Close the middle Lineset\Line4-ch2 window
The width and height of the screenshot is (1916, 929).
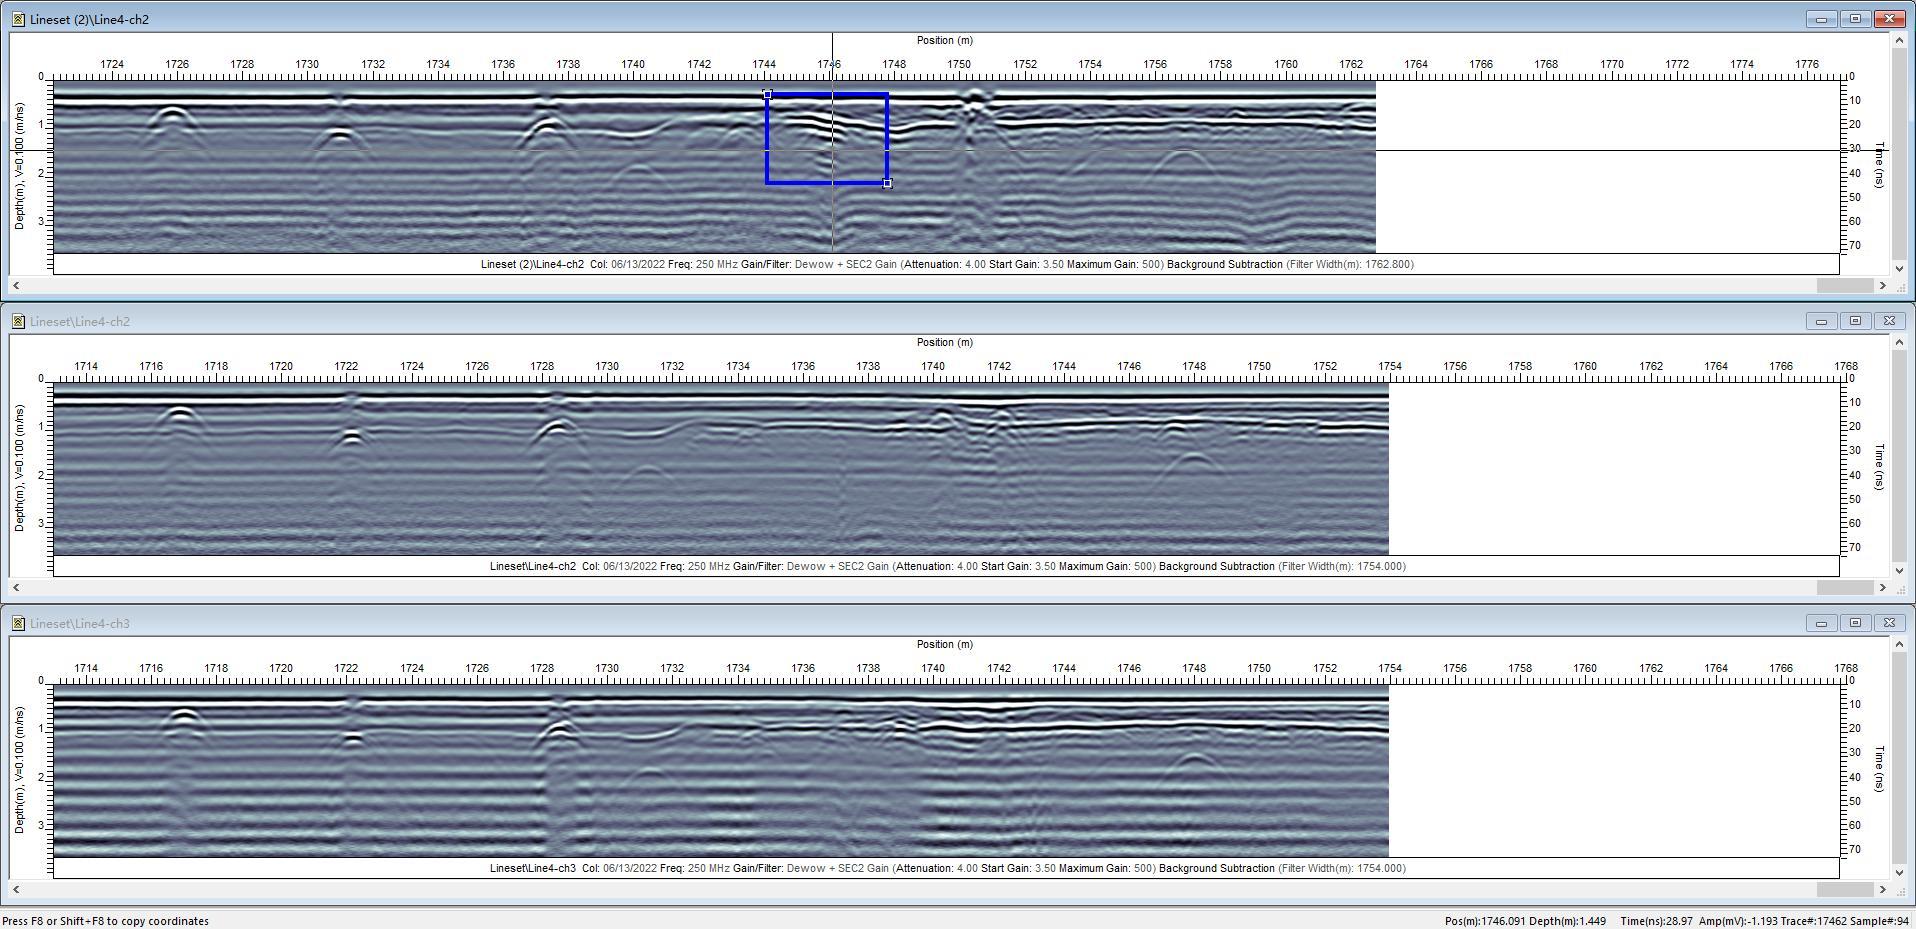pos(1889,321)
